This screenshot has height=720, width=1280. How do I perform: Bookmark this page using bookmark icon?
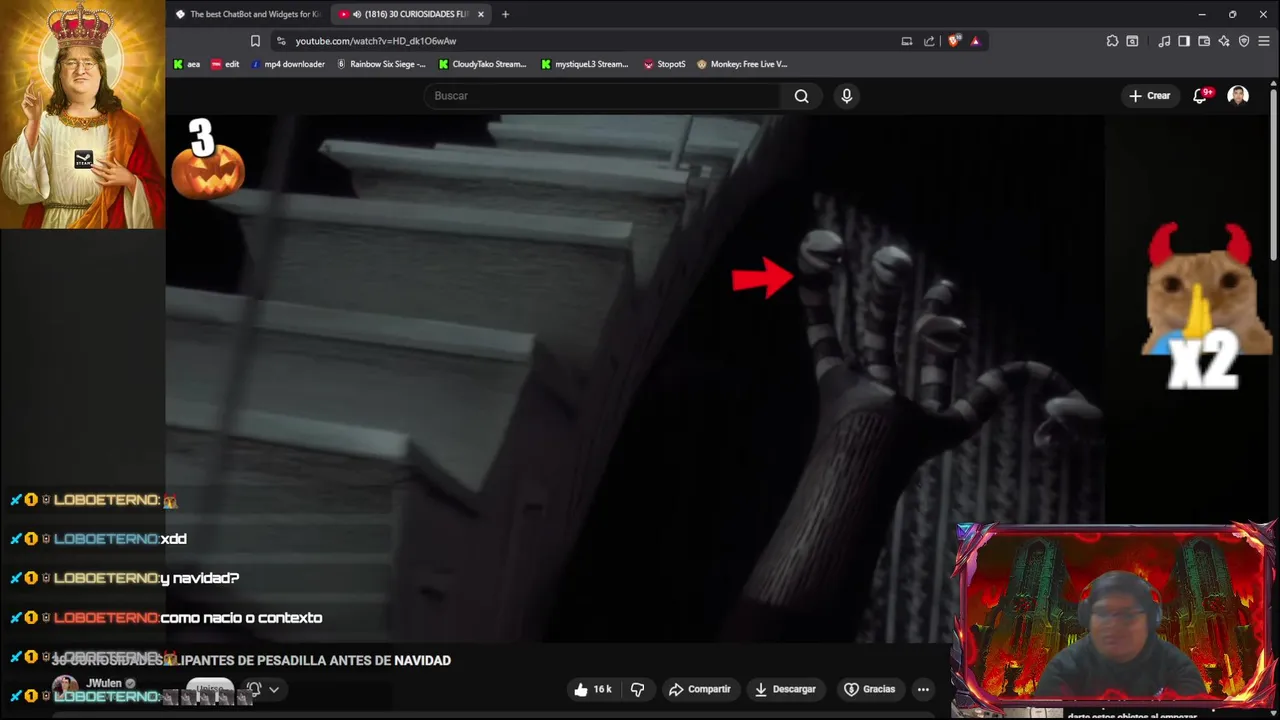point(255,41)
